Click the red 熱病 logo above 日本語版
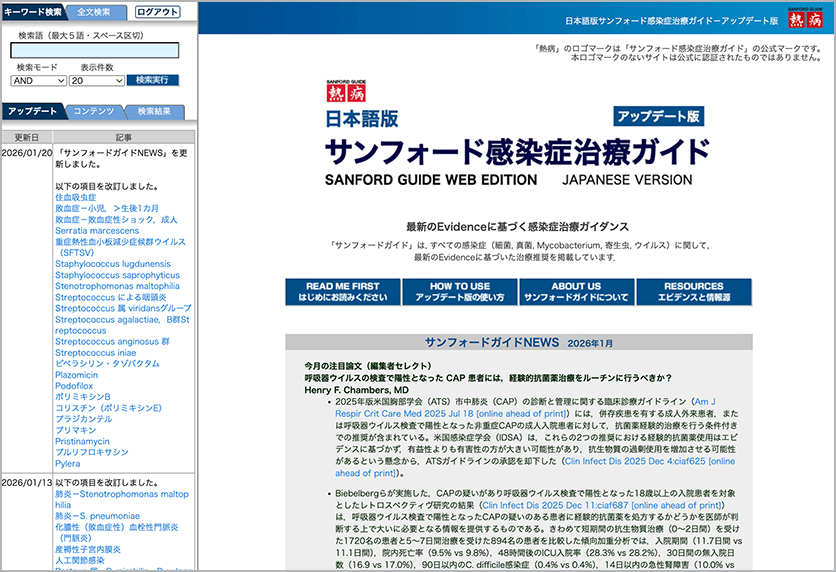 click(x=346, y=91)
